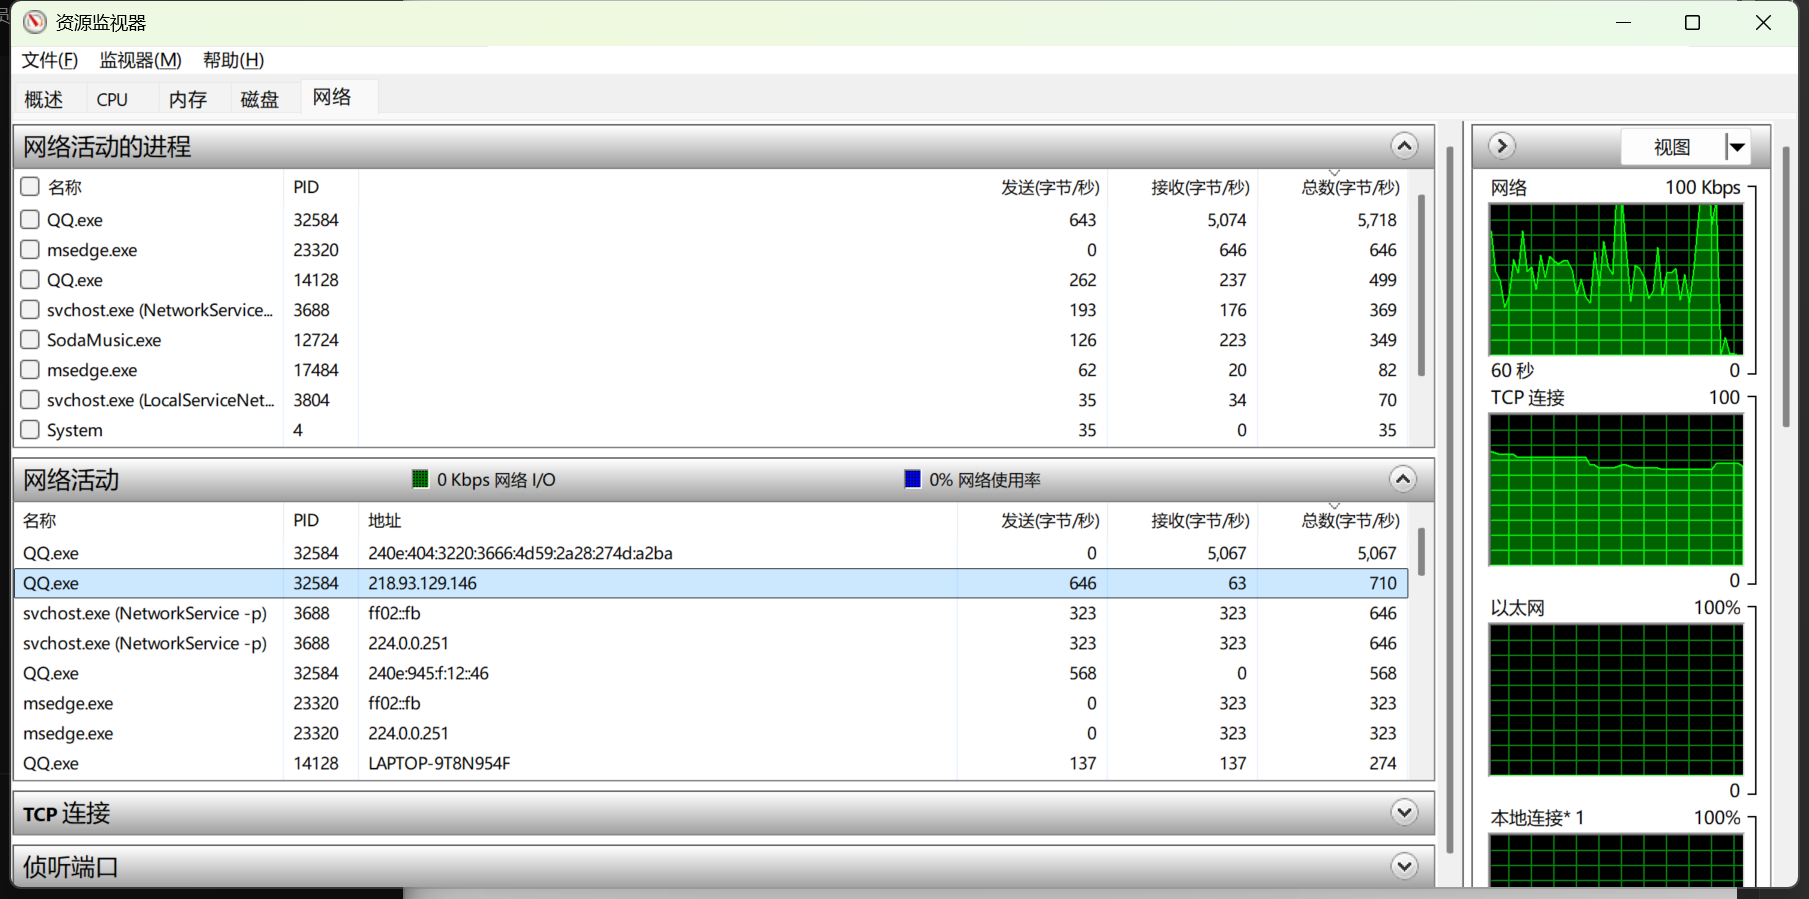Click the 以太网 graph
This screenshot has width=1809, height=899.
[1616, 700]
